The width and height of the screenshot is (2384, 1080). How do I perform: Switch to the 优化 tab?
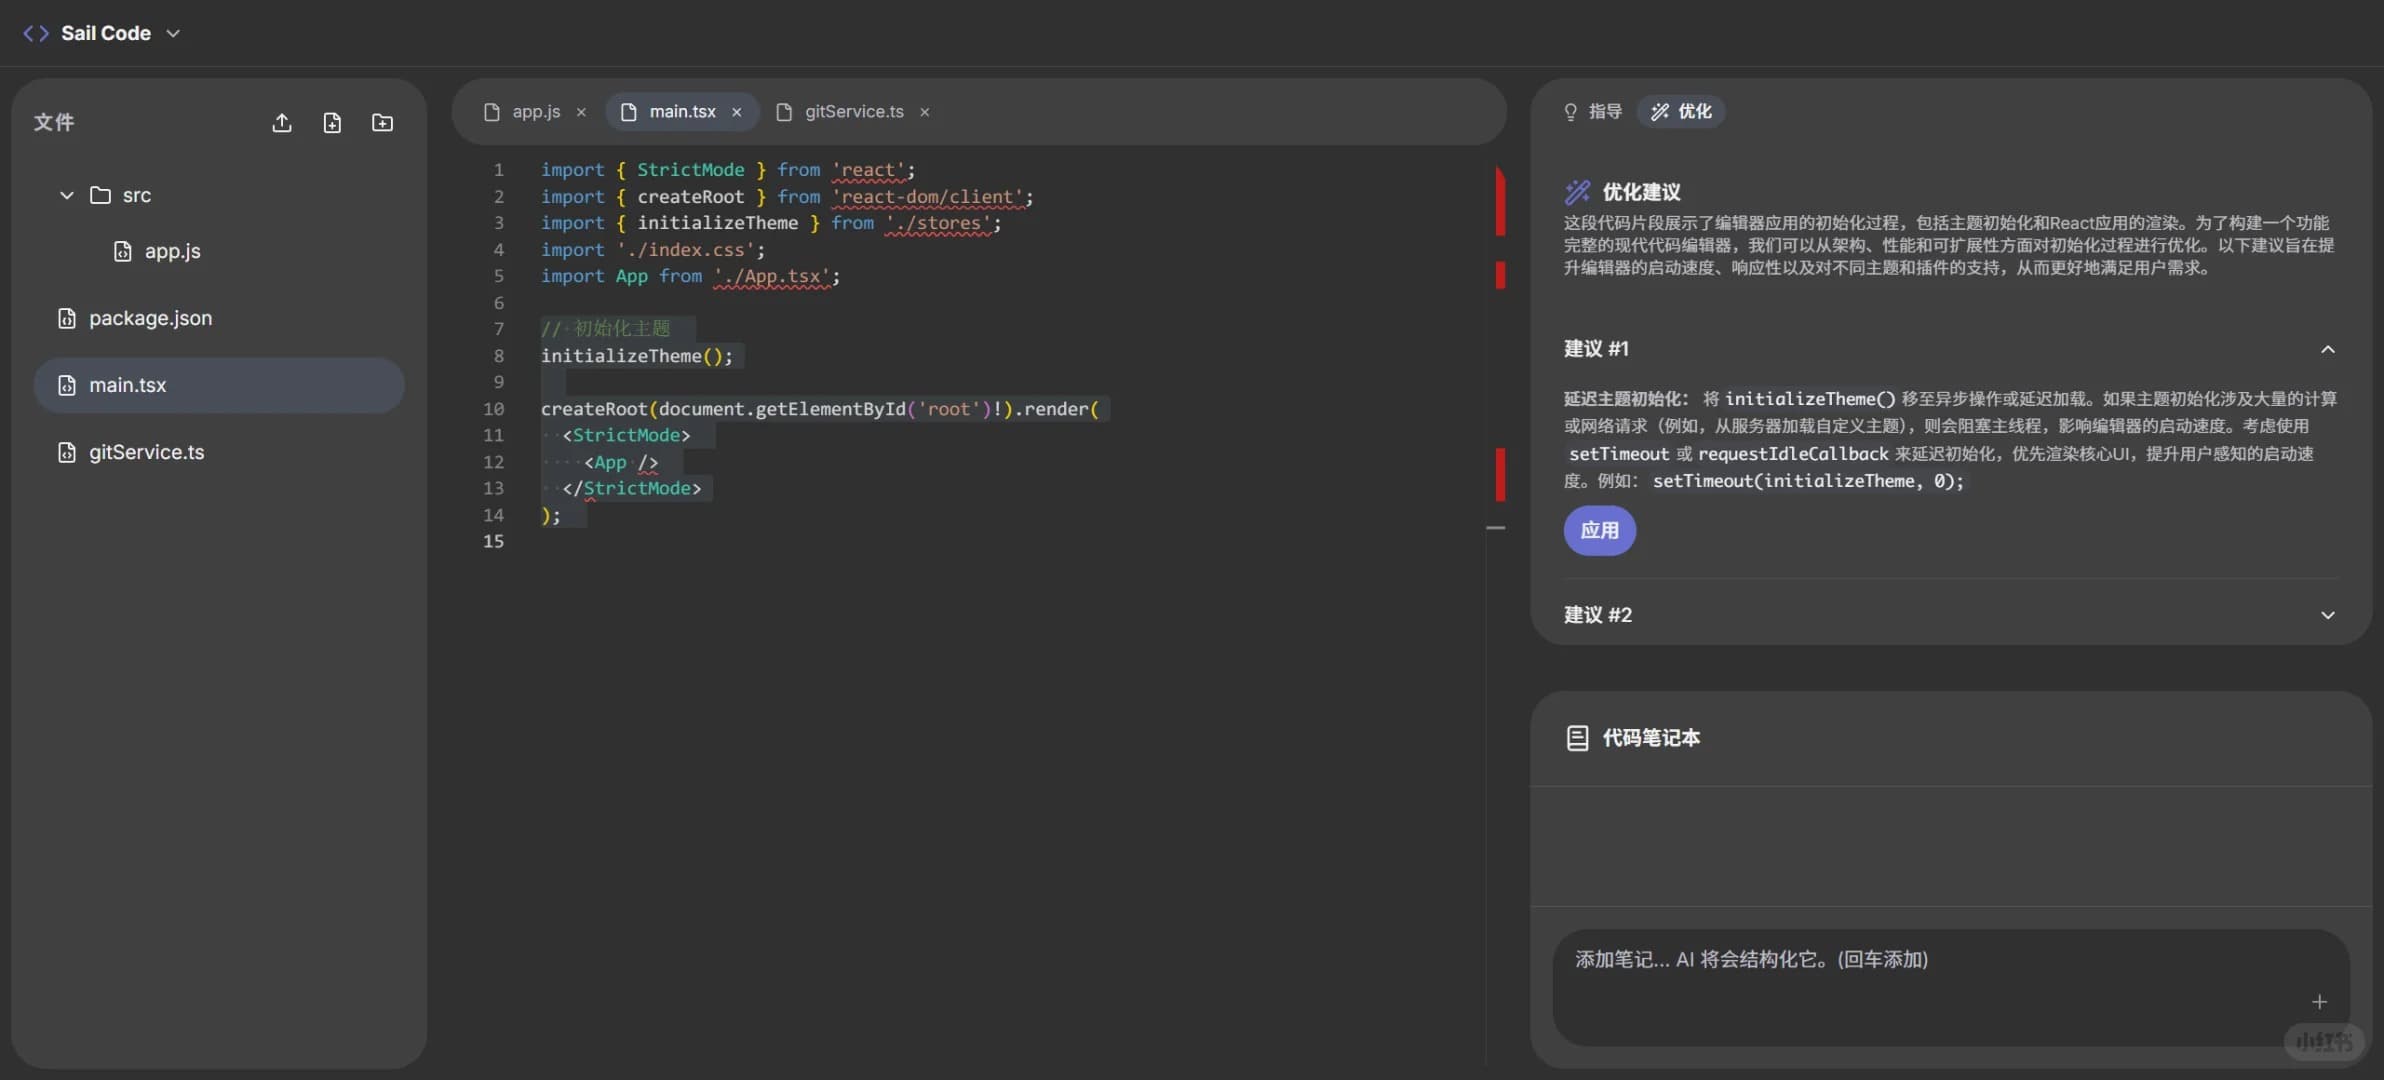coord(1681,112)
